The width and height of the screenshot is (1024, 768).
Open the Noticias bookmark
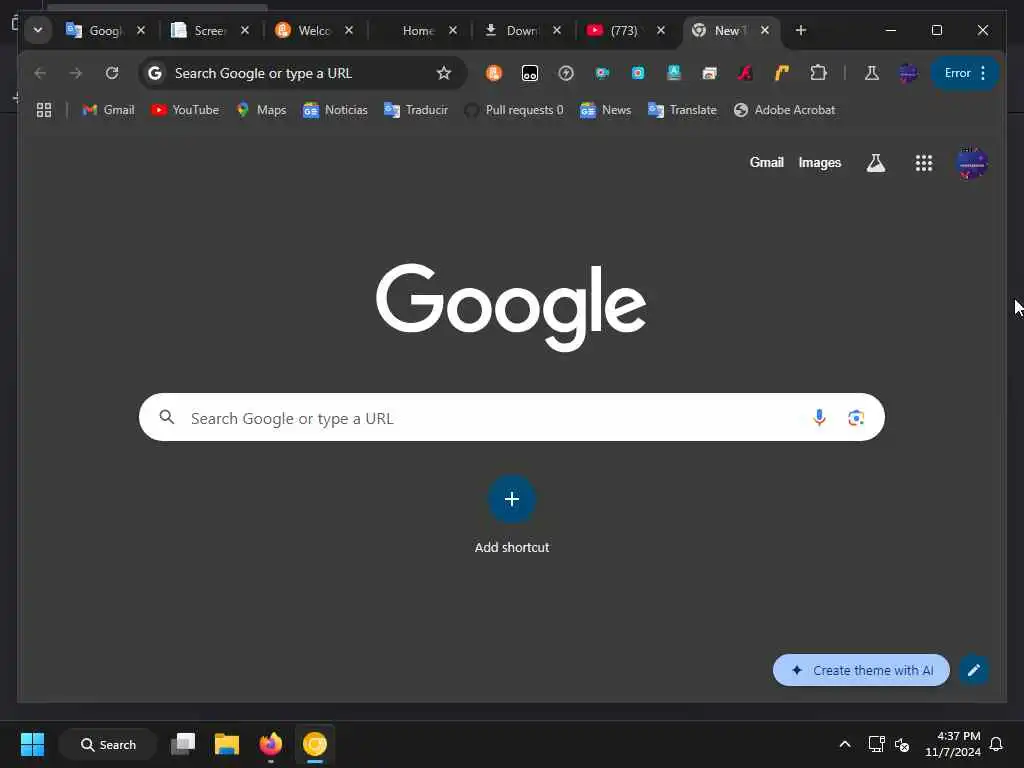point(336,110)
